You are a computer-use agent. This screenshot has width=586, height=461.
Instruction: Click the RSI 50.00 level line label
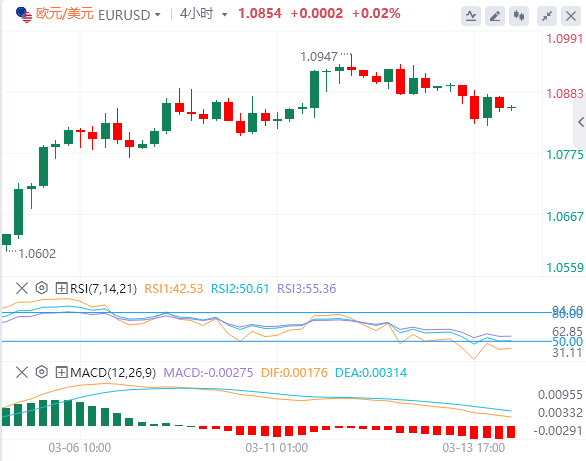click(567, 341)
